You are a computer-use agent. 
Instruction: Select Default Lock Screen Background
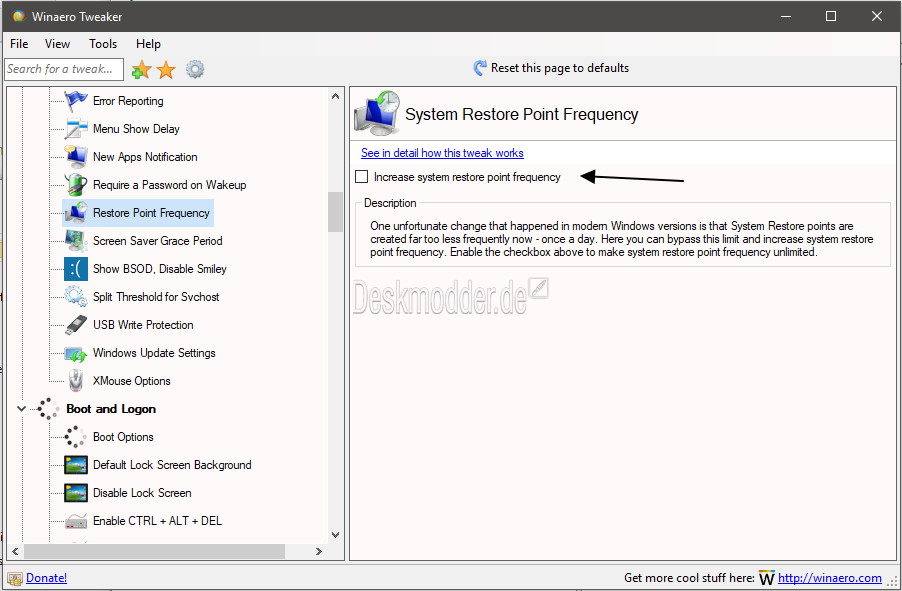pos(172,465)
